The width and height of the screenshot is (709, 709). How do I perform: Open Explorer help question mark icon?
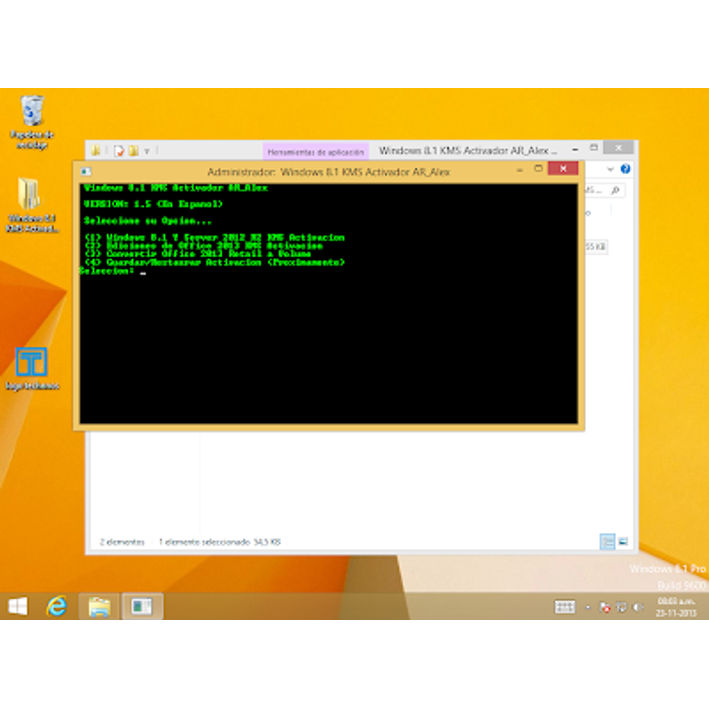pos(625,169)
